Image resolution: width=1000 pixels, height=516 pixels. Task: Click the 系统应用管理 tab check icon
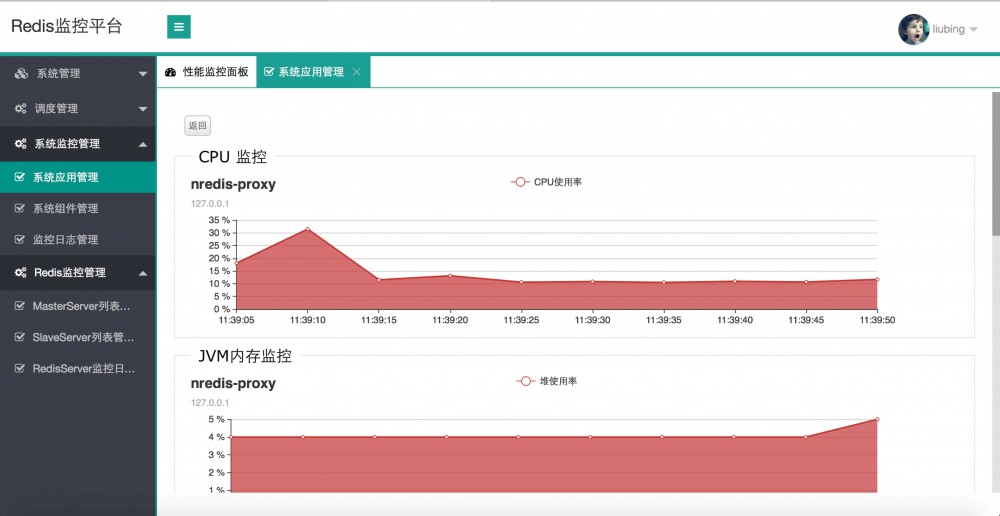click(x=268, y=72)
